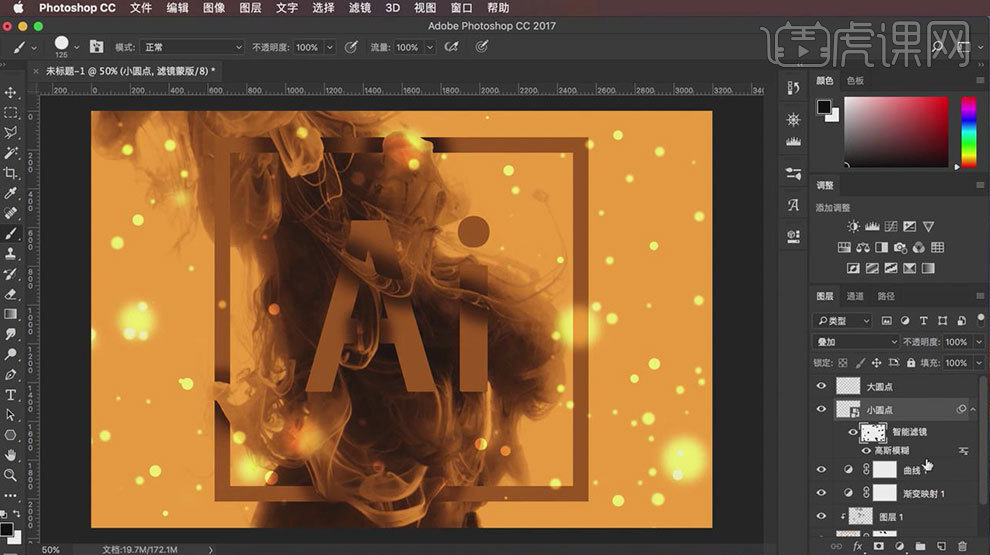Click the 渐变映射 1 layer mask thumbnail
Viewport: 990px width, 555px height.
click(884, 493)
